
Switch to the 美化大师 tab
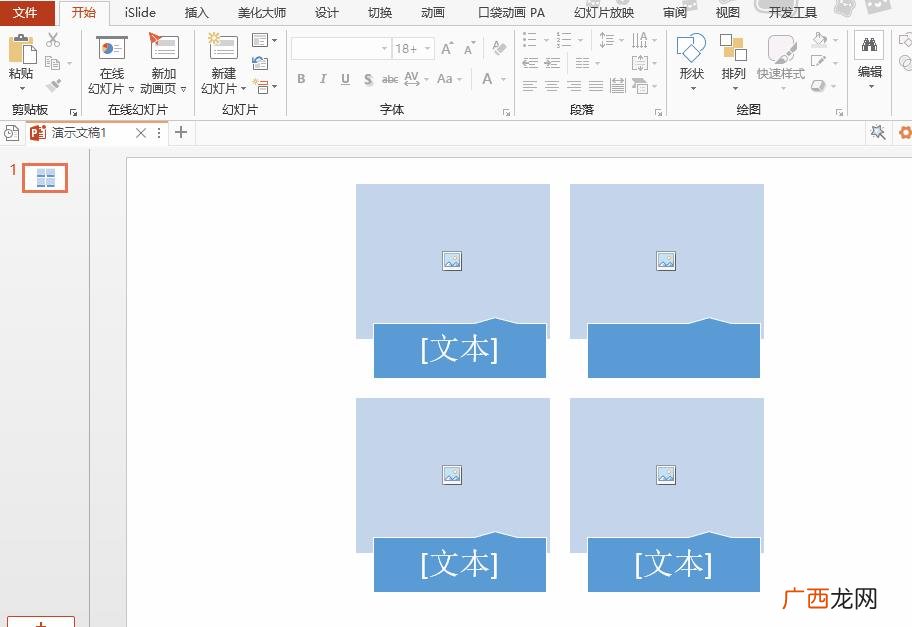(262, 12)
